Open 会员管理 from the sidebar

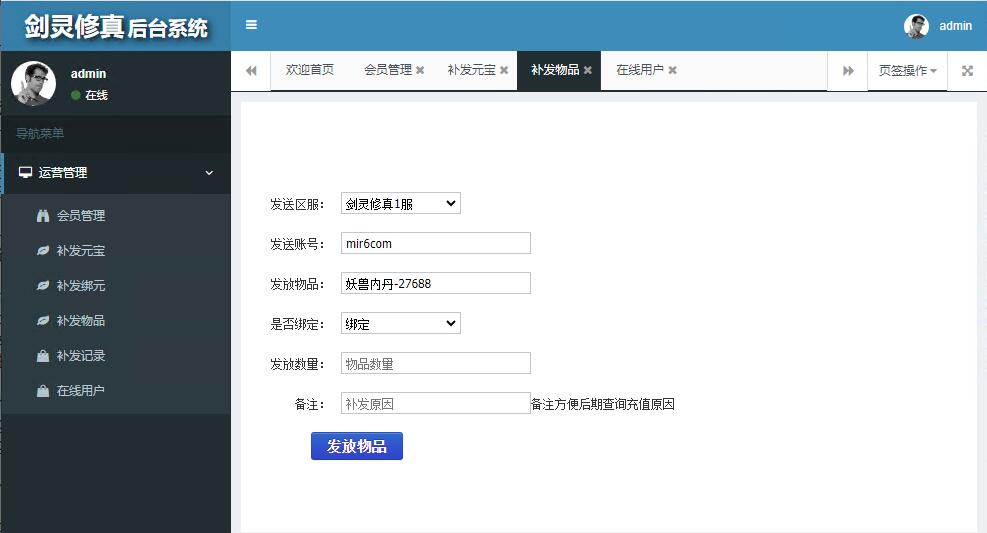click(80, 215)
